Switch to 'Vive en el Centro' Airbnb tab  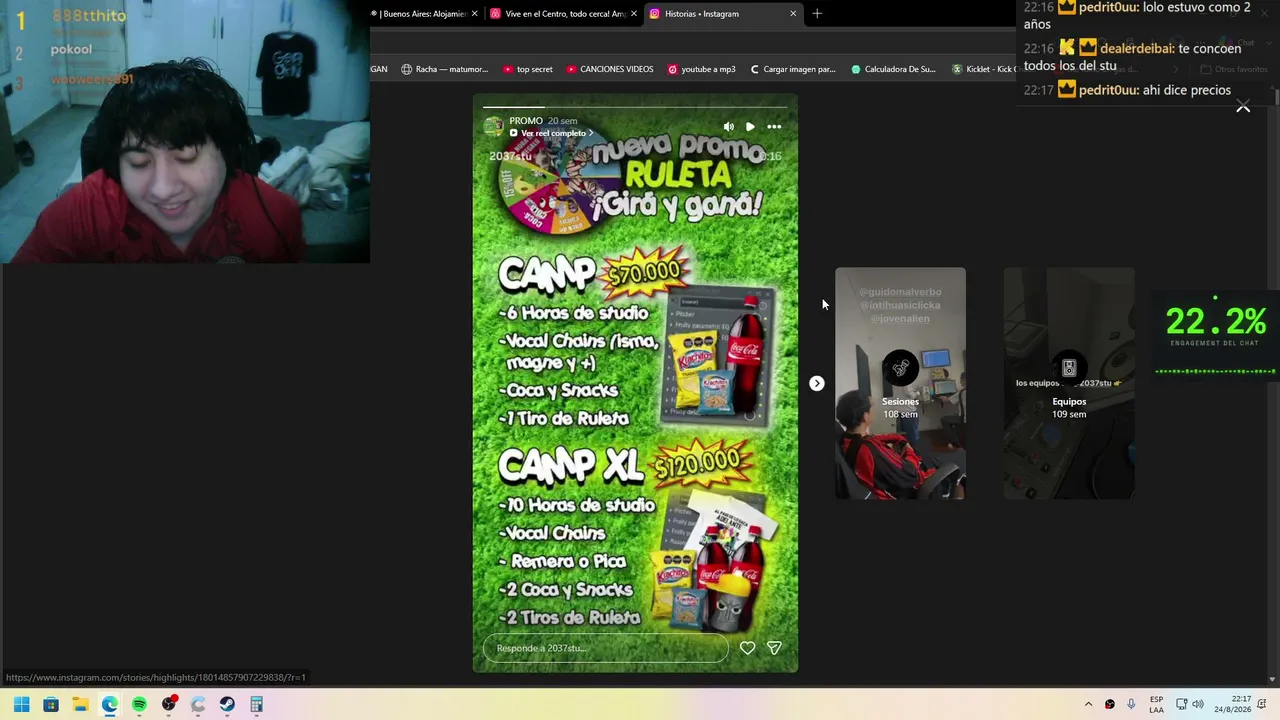point(562,14)
